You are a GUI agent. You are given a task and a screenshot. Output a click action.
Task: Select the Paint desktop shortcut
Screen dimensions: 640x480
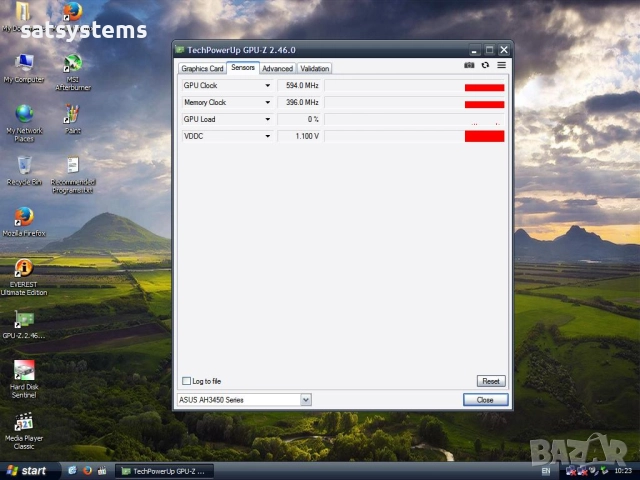(73, 119)
